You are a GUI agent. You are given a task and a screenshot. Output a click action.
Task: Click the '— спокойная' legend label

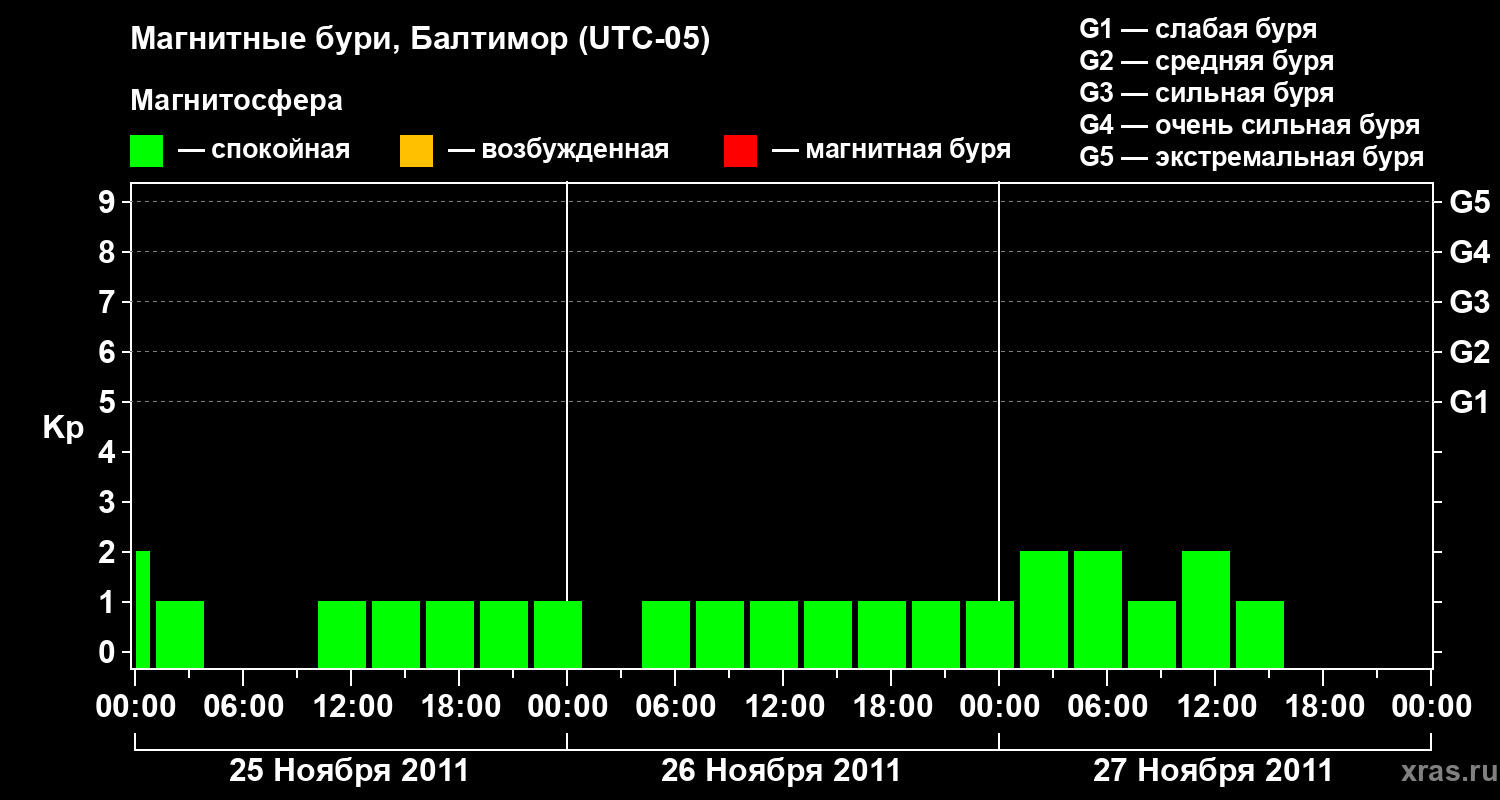(x=264, y=150)
